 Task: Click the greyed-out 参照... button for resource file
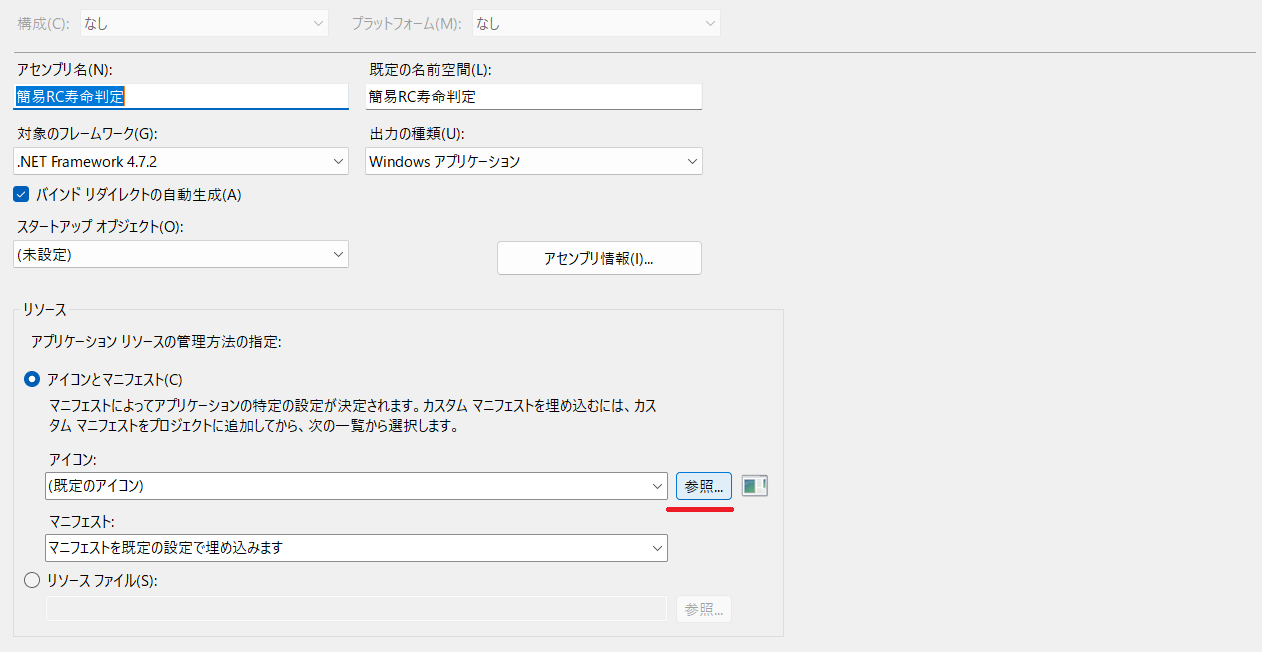704,609
